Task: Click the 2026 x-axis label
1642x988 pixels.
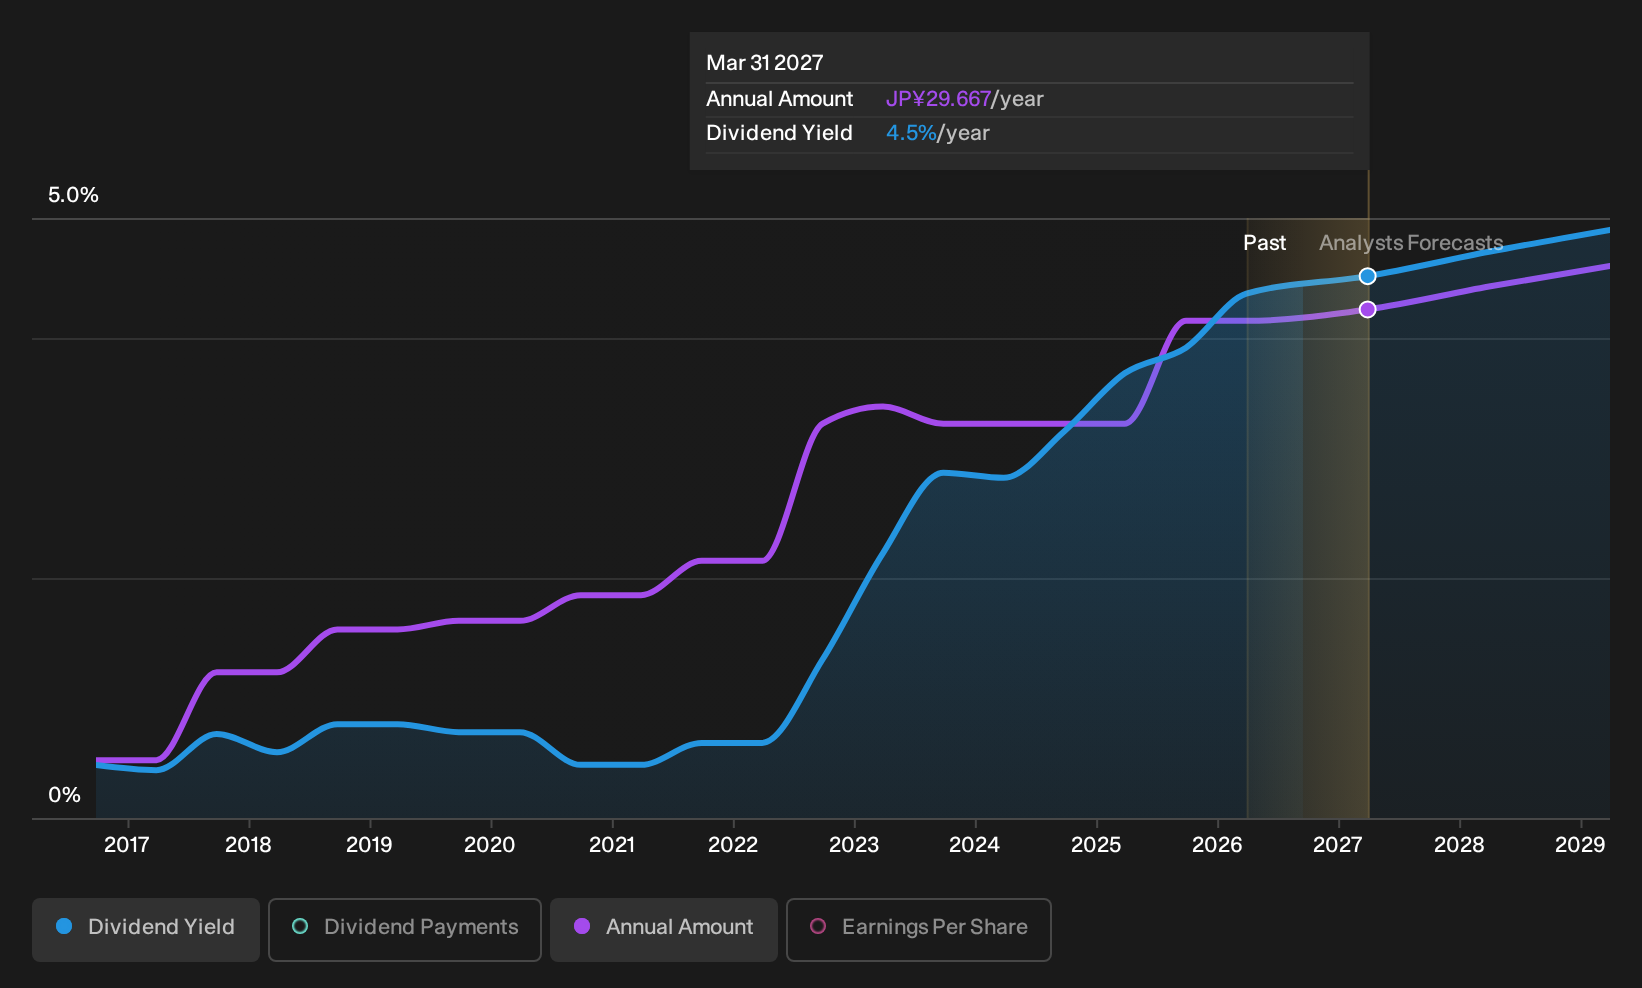Action: point(1217,845)
